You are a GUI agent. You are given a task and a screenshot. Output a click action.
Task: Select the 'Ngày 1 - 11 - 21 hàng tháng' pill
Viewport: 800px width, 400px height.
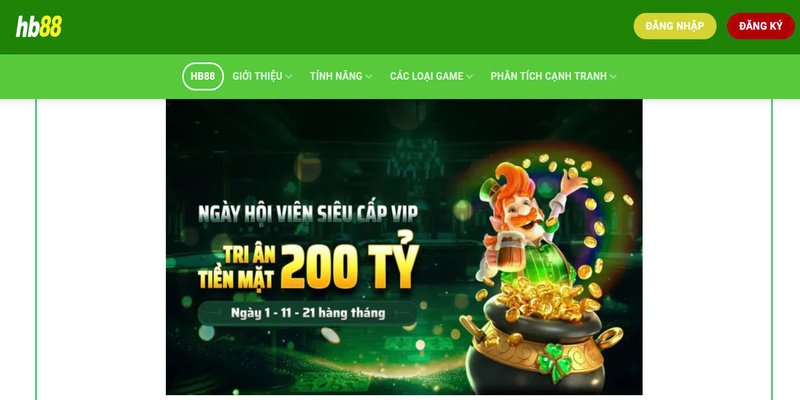tap(308, 313)
